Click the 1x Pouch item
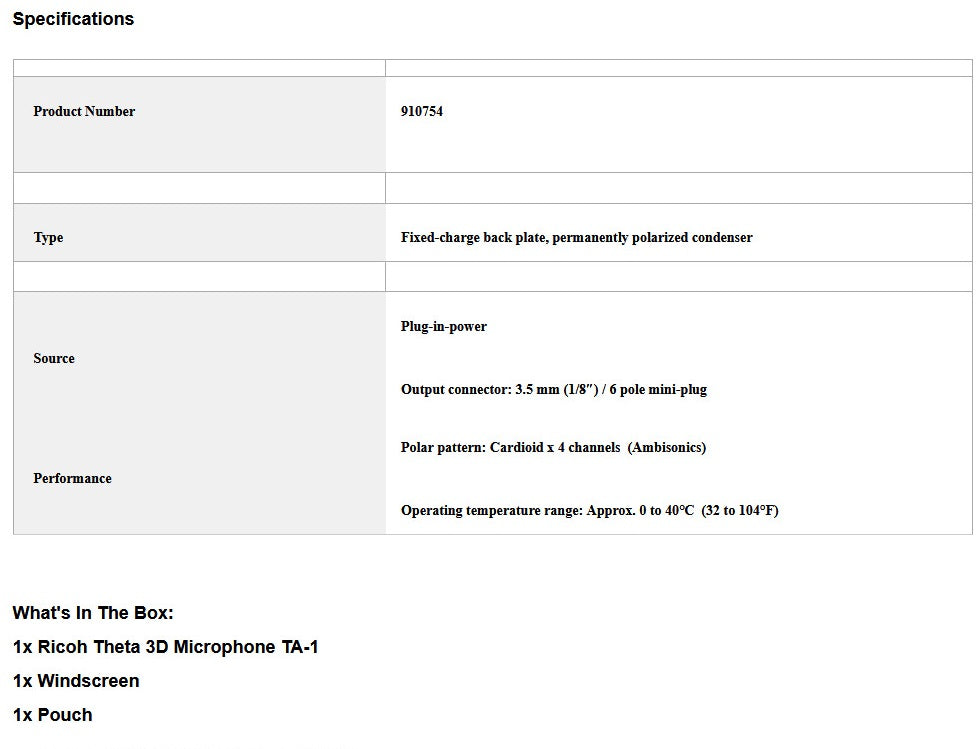 pyautogui.click(x=52, y=715)
